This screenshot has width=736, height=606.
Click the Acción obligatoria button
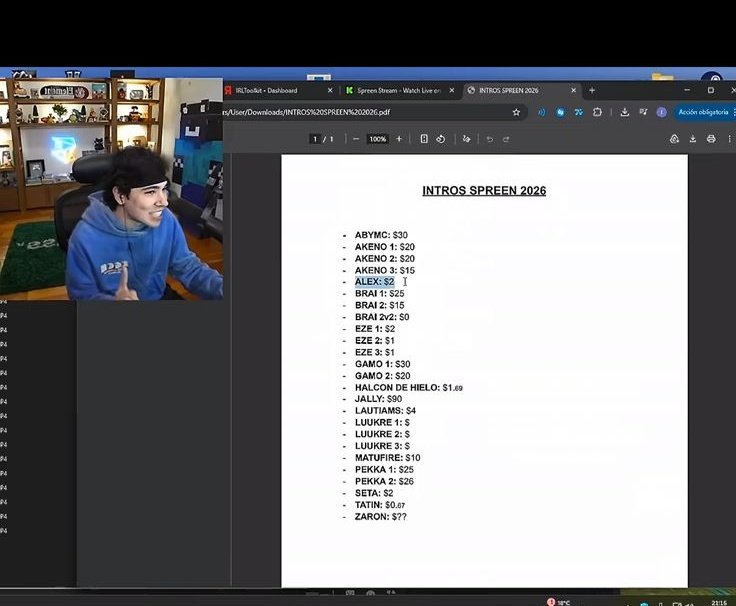(703, 112)
